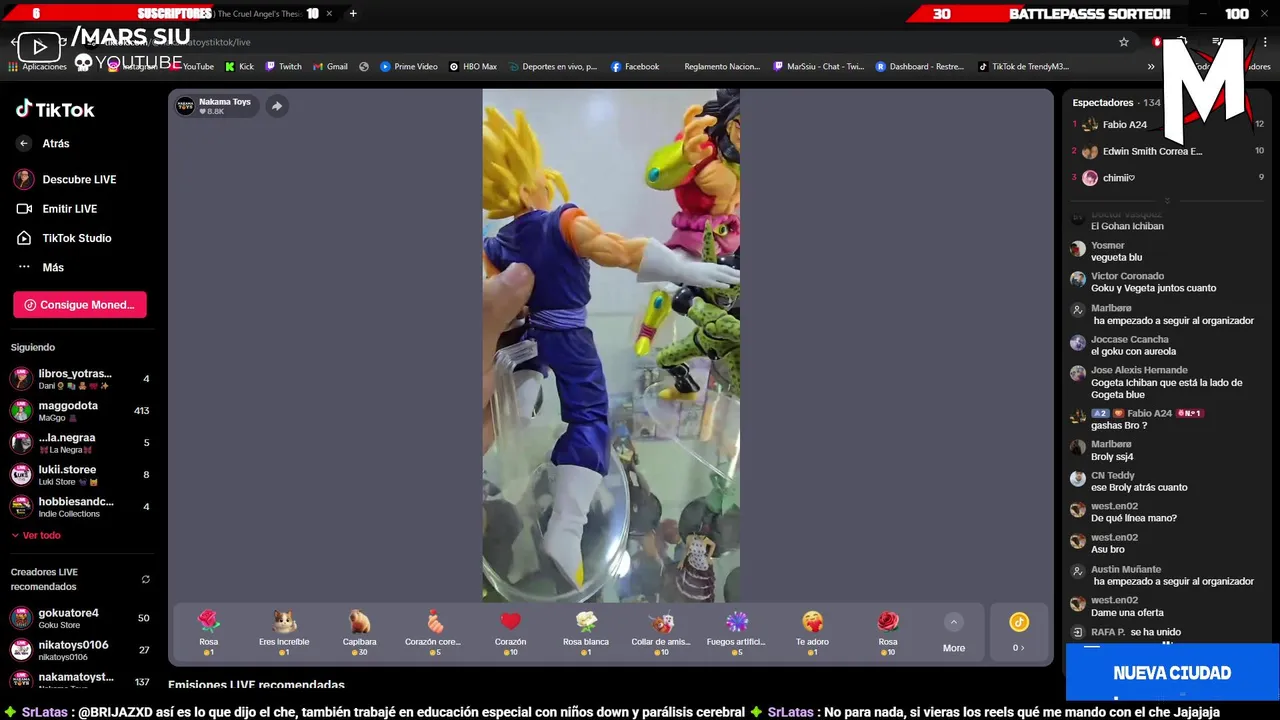Share the live stream
The image size is (1280, 720).
point(277,106)
